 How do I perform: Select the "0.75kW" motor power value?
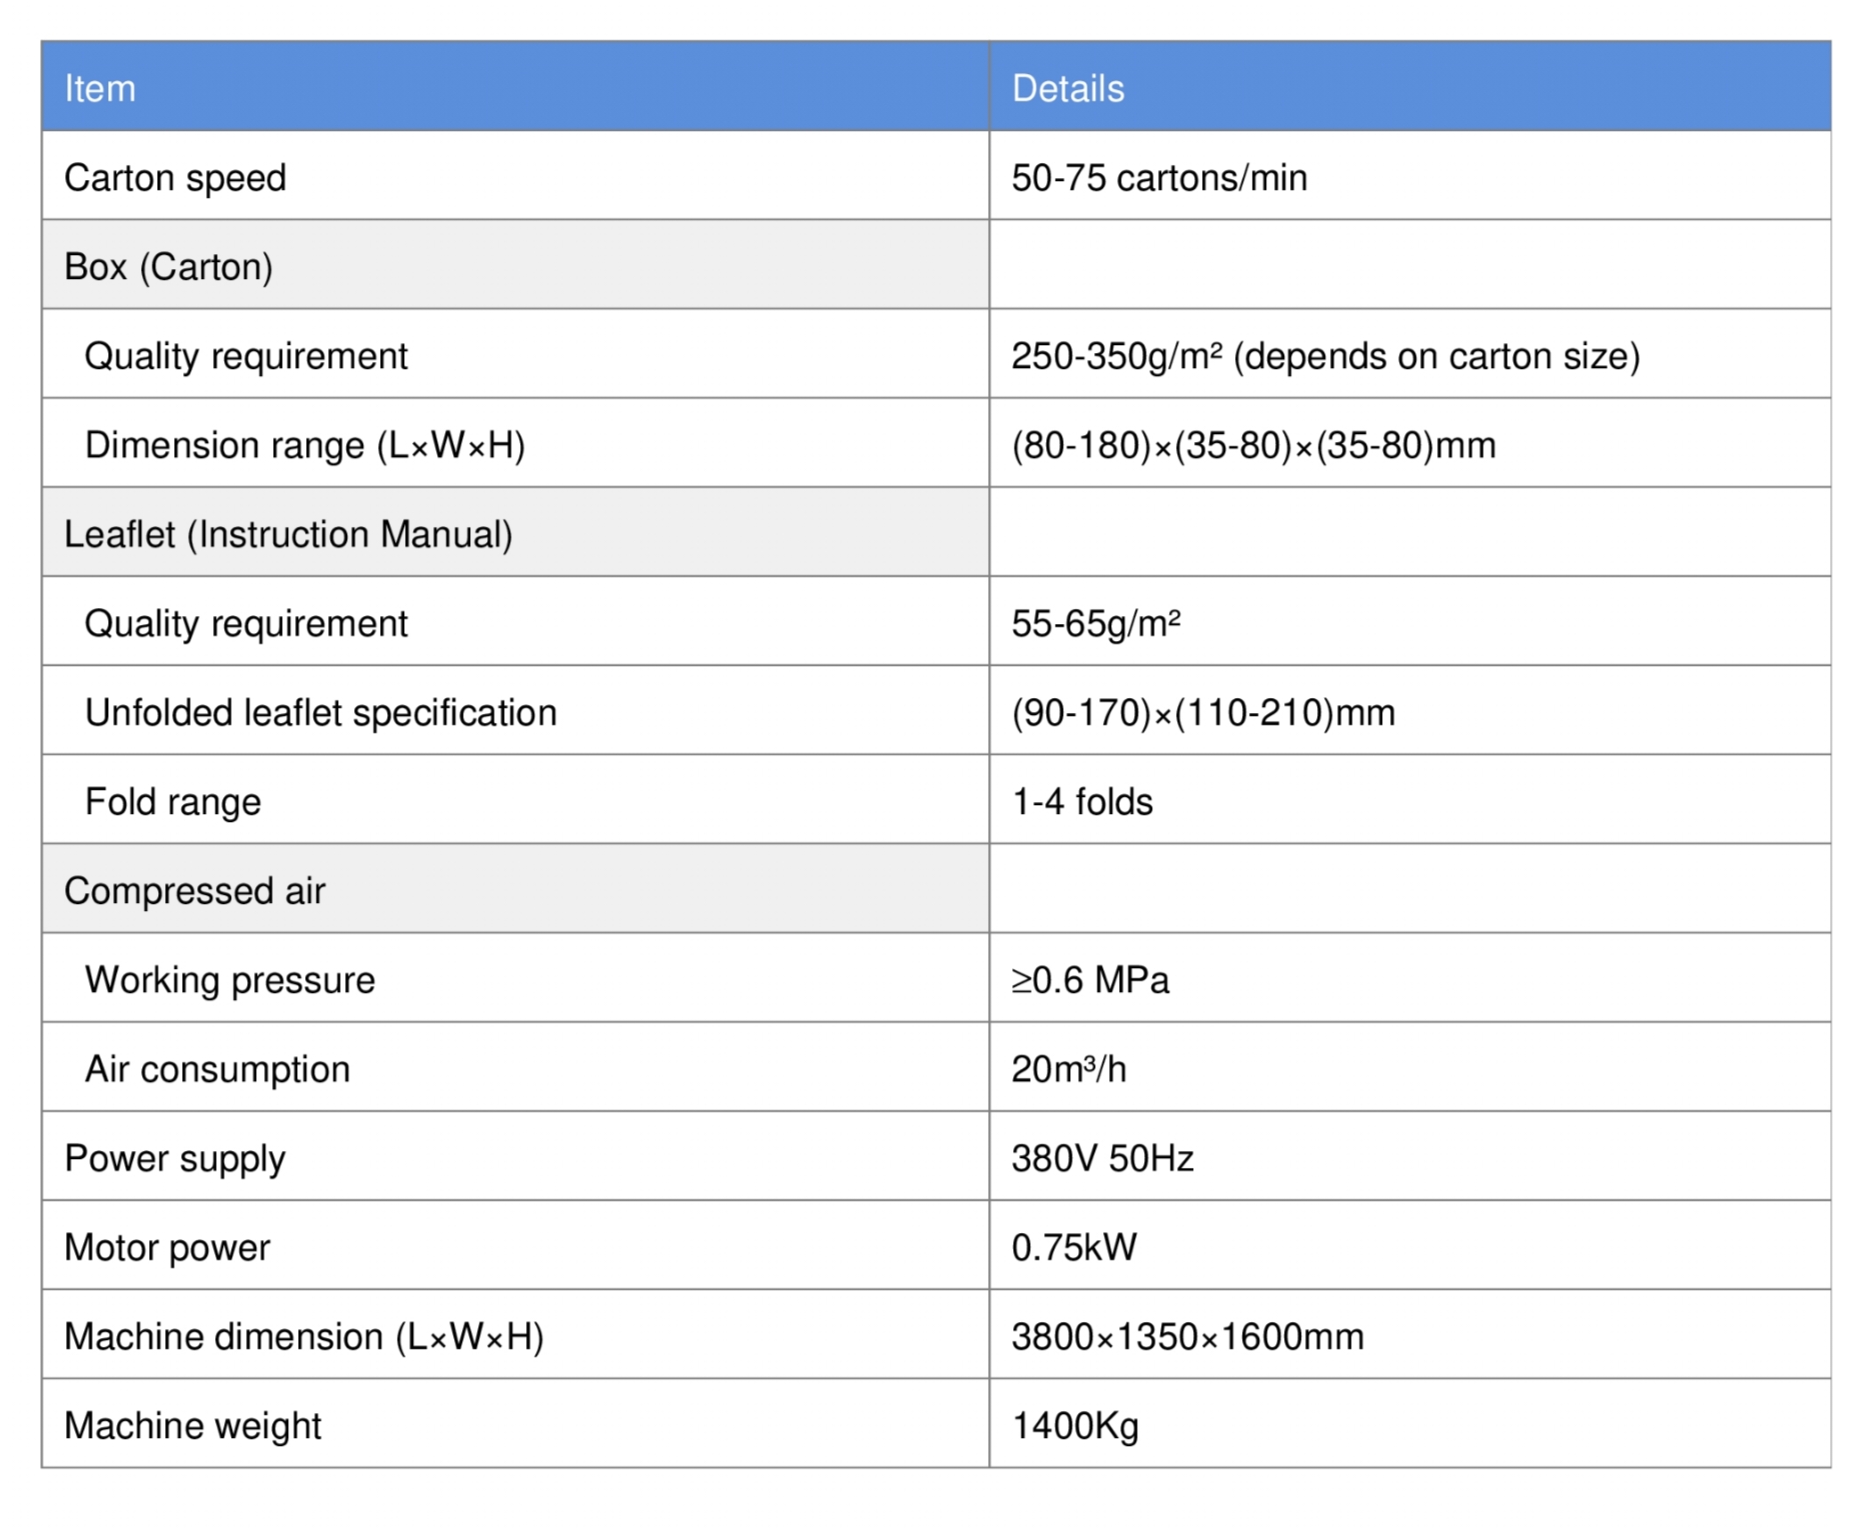[x=1074, y=1247]
